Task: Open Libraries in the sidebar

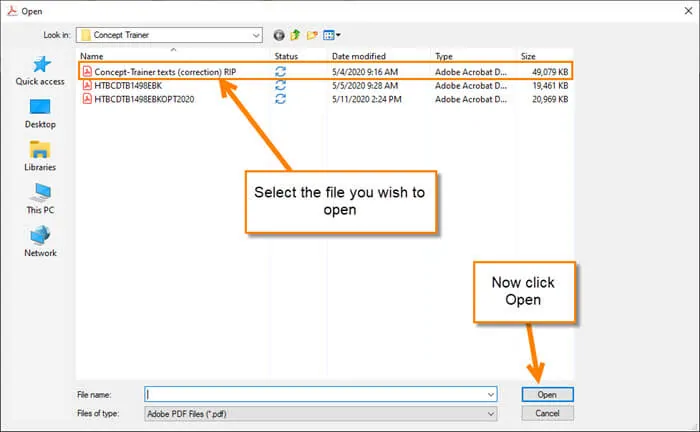Action: [40, 156]
